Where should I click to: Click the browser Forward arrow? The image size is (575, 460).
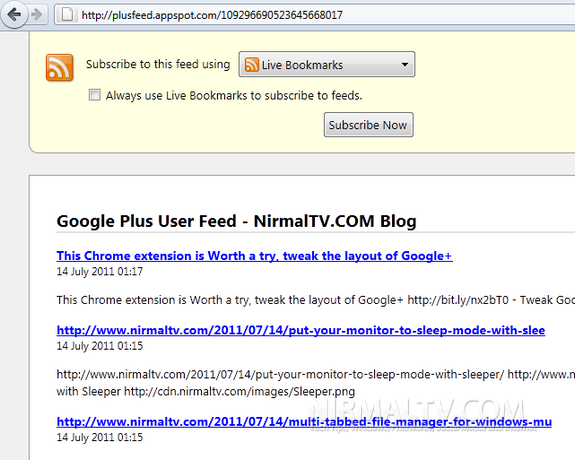37,15
